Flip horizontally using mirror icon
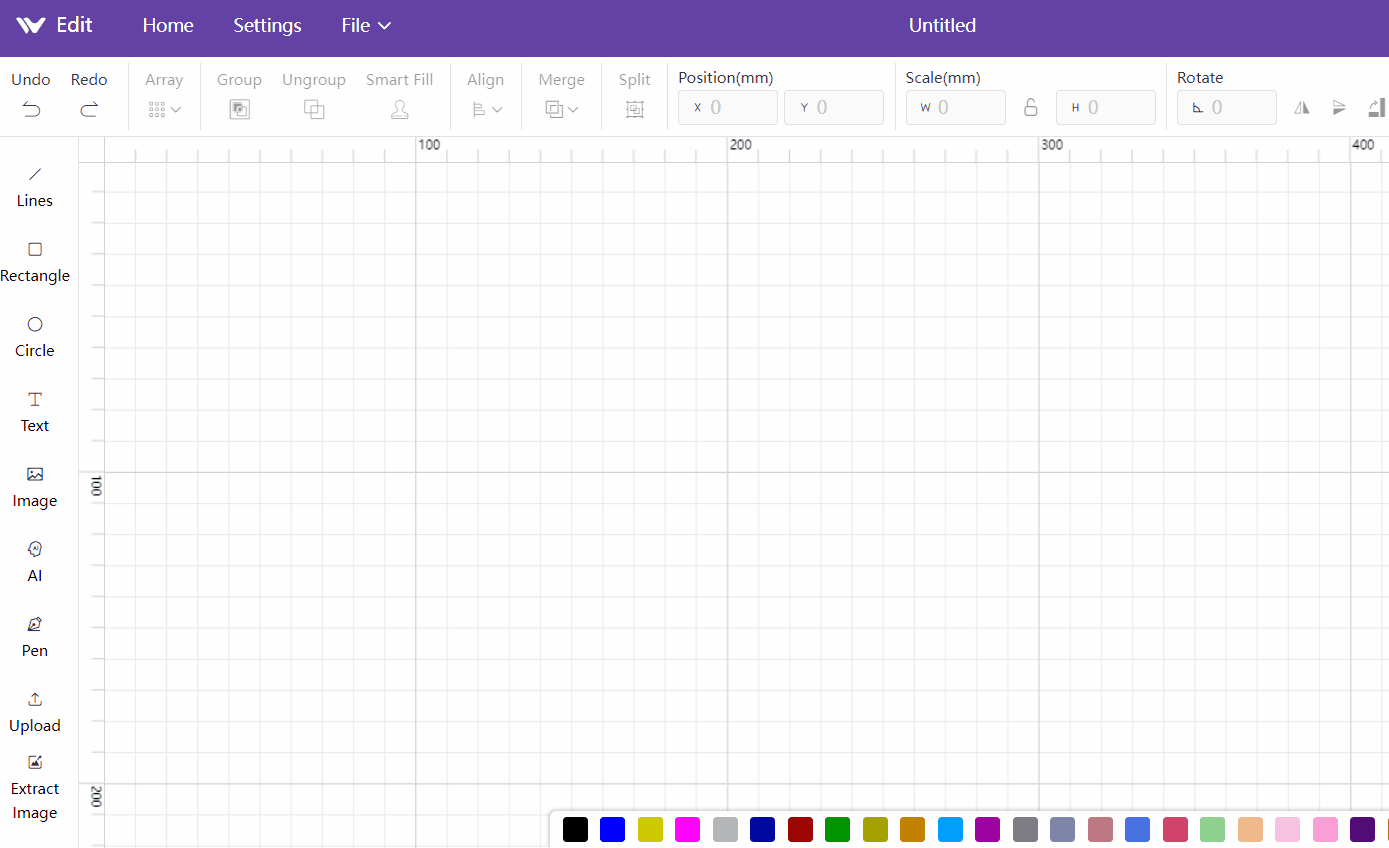 [x=1302, y=108]
